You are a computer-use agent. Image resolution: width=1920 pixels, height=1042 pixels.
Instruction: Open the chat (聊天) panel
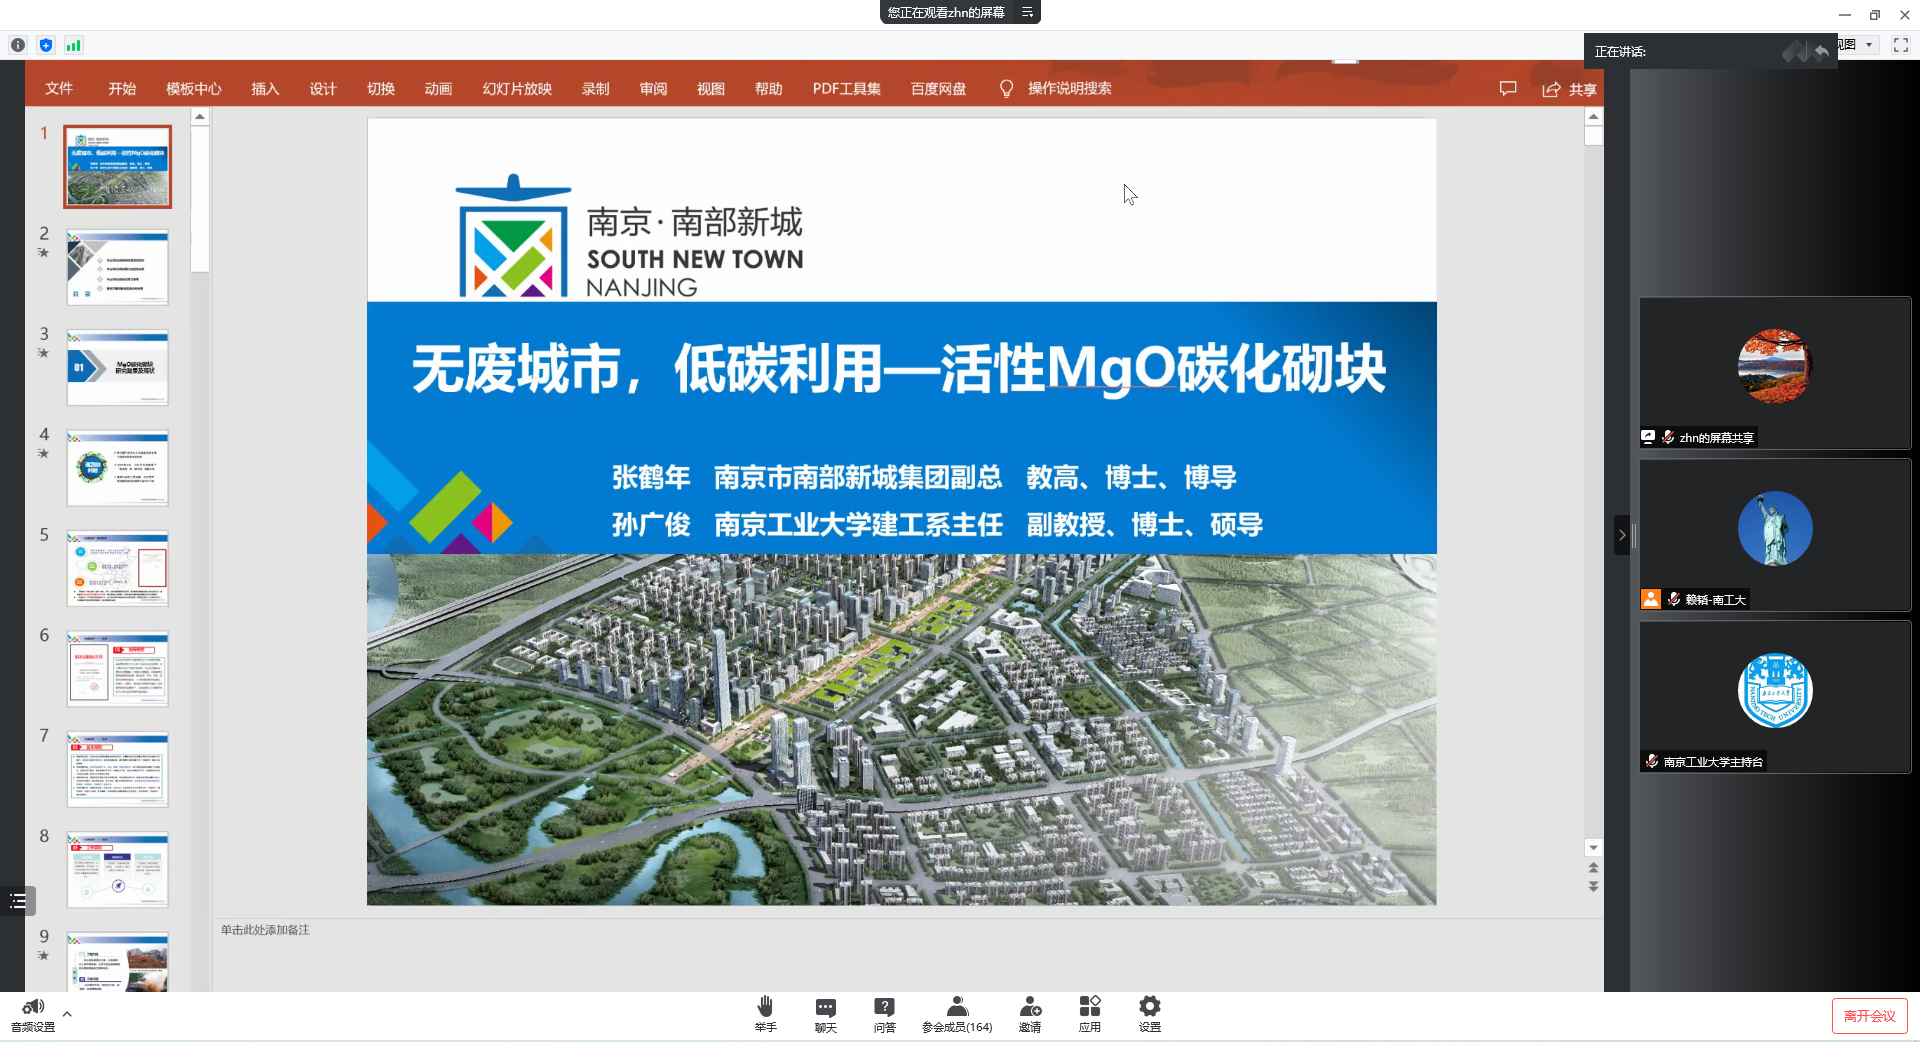[x=825, y=1007]
